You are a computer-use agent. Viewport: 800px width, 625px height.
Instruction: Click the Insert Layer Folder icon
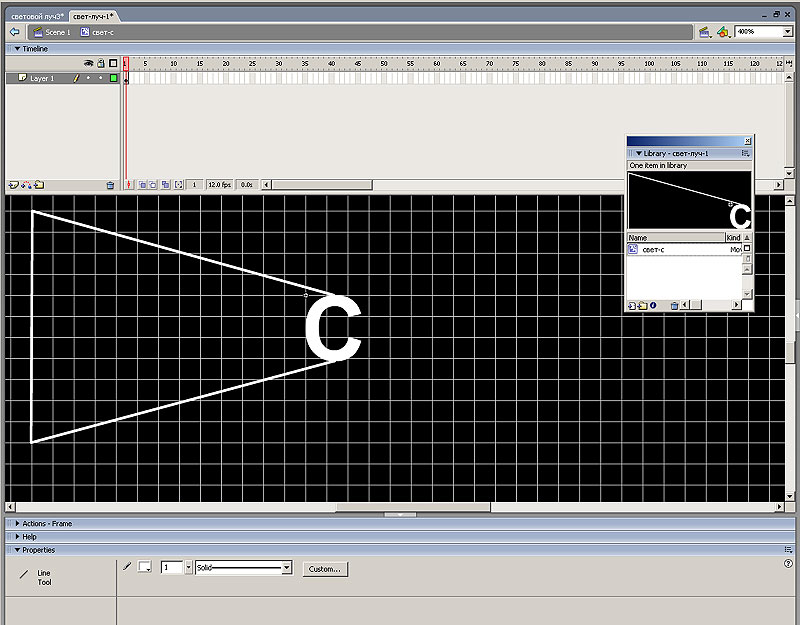[x=38, y=185]
